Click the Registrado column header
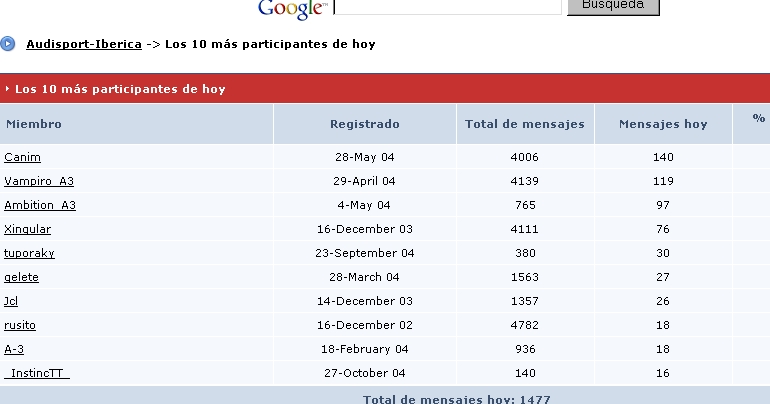The height and width of the screenshot is (404, 770). pos(364,124)
